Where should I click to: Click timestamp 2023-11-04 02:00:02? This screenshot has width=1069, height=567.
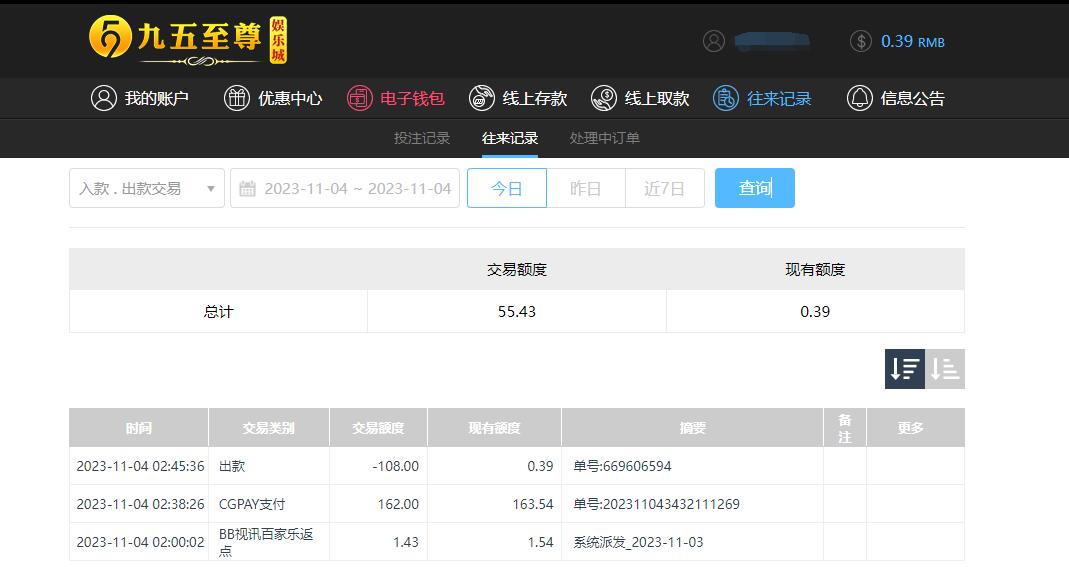(x=140, y=542)
